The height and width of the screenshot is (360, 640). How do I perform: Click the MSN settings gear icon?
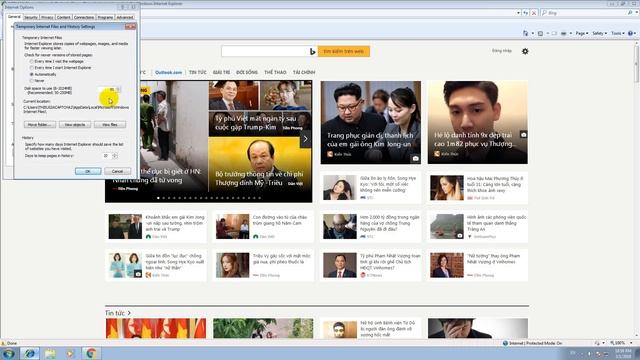point(525,51)
